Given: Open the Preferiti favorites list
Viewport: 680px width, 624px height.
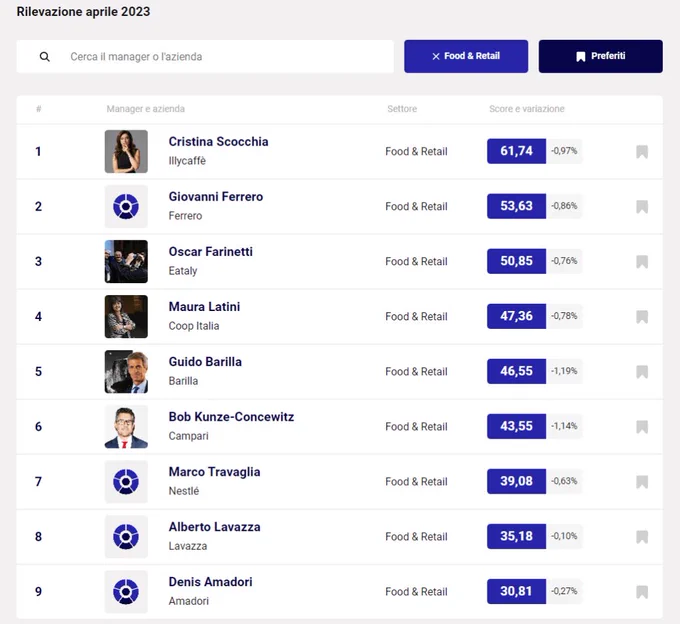Looking at the screenshot, I should (601, 56).
